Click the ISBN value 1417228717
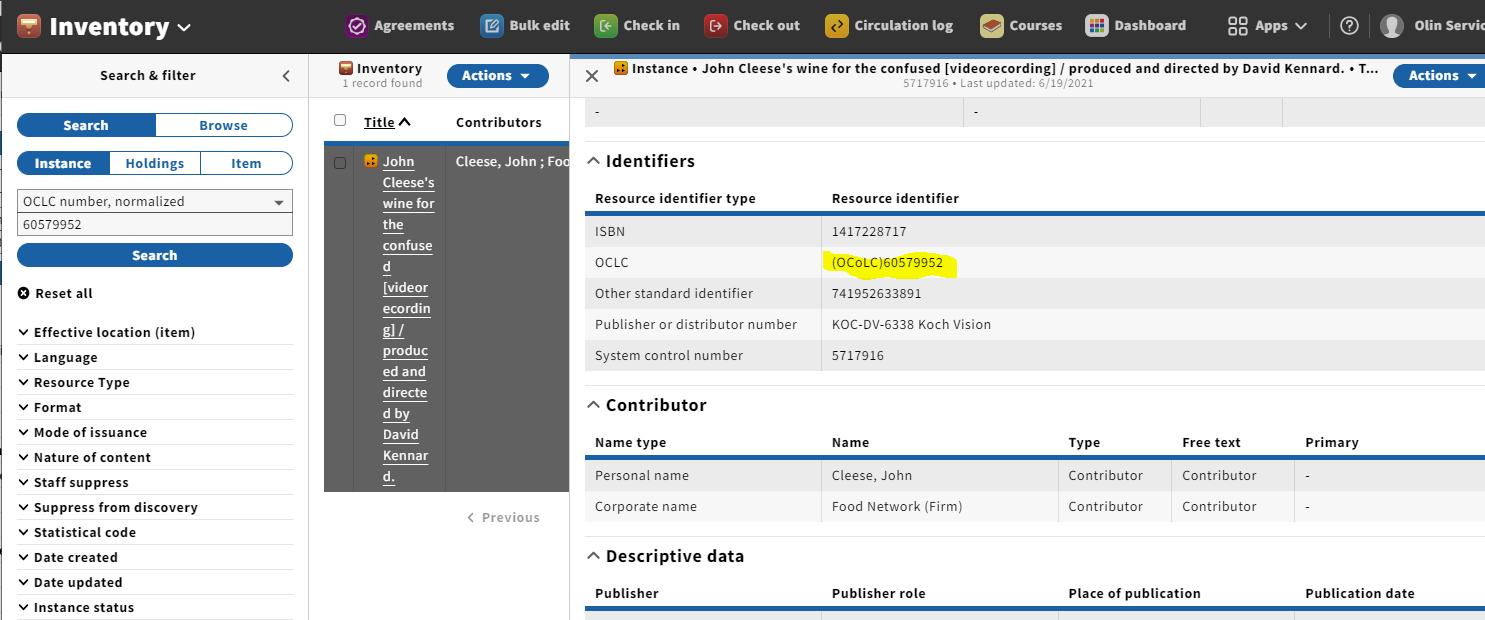This screenshot has width=1485, height=620. [869, 231]
